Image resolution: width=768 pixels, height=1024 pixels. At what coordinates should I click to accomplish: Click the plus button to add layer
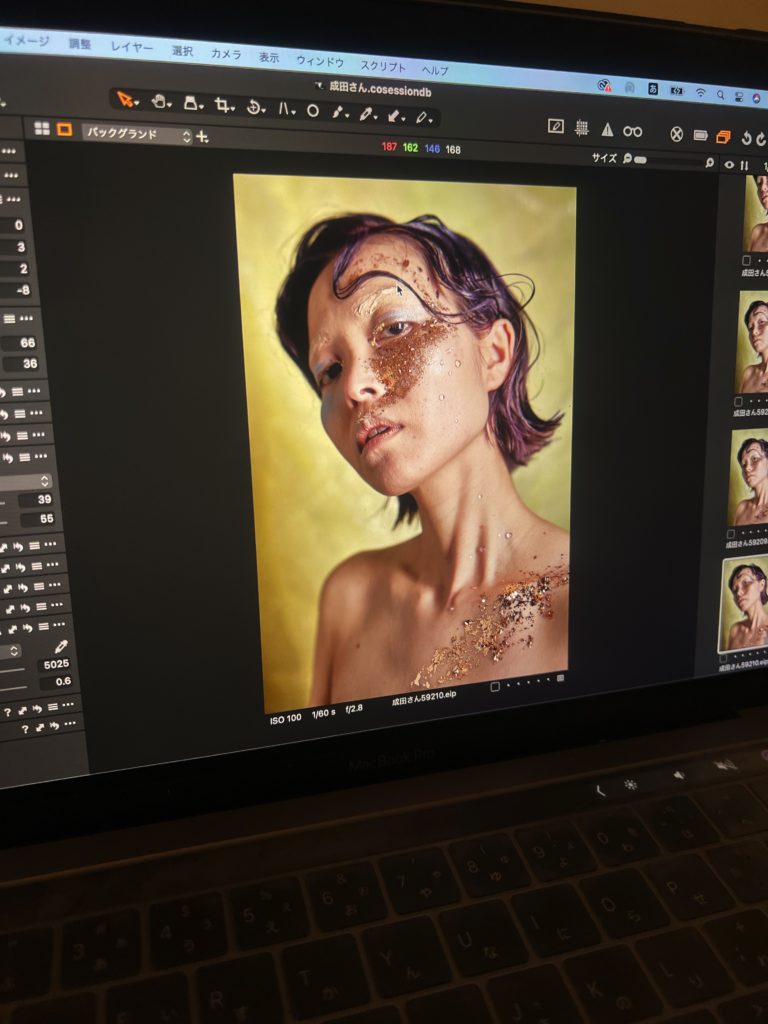point(203,137)
